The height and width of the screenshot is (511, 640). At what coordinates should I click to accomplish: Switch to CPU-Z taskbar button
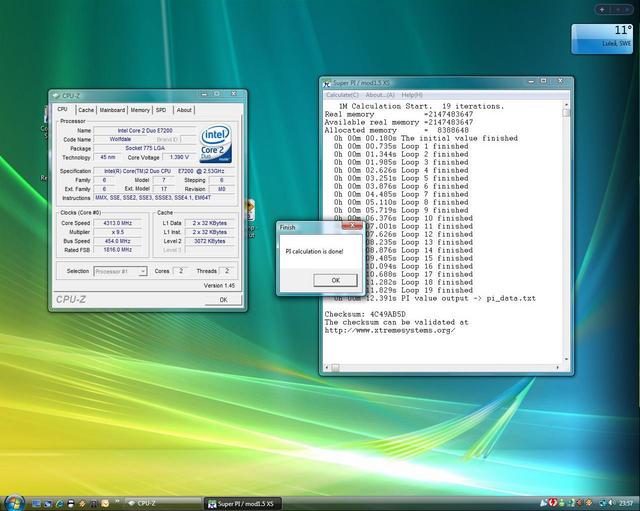point(163,504)
